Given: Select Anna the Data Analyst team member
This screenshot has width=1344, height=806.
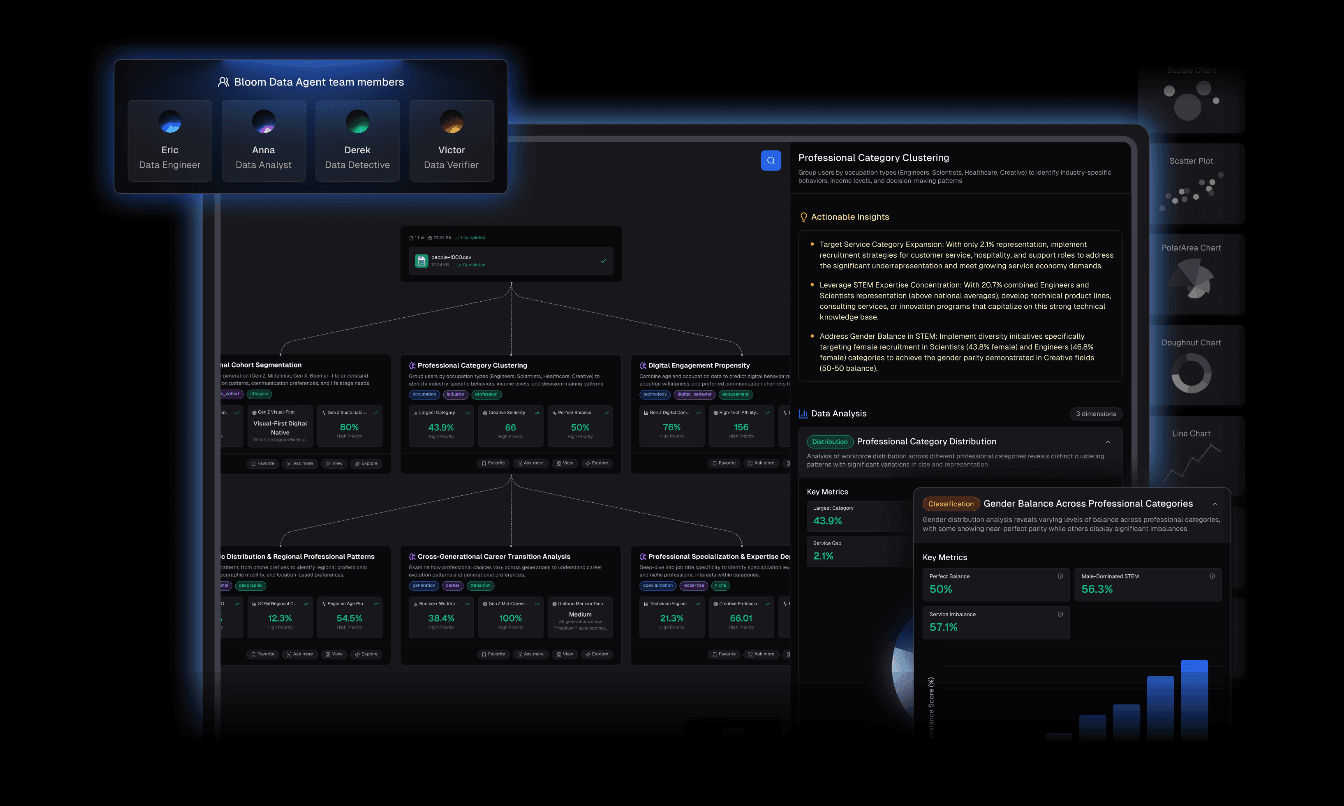Looking at the screenshot, I should pyautogui.click(x=263, y=140).
